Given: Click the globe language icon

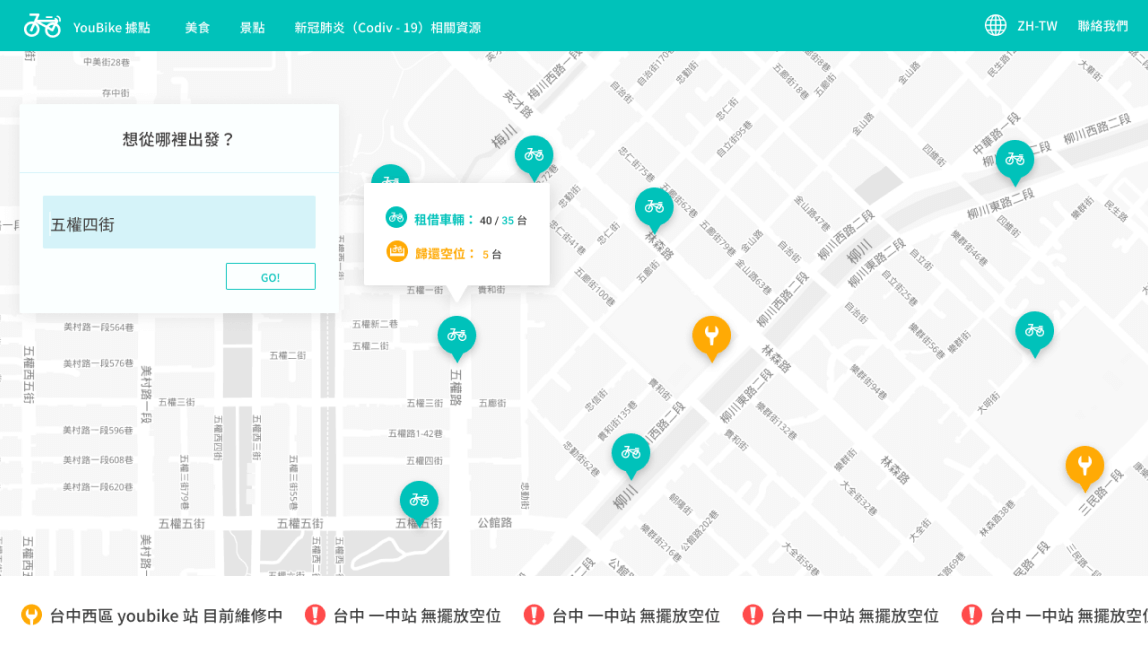Looking at the screenshot, I should click(x=995, y=26).
